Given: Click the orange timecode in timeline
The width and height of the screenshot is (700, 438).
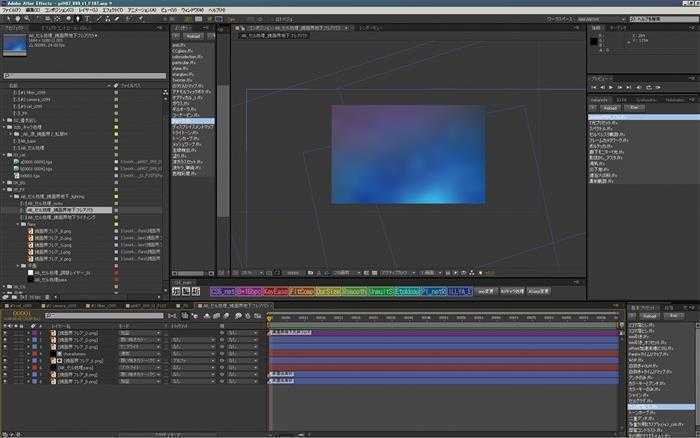Looking at the screenshot, I should tap(21, 314).
